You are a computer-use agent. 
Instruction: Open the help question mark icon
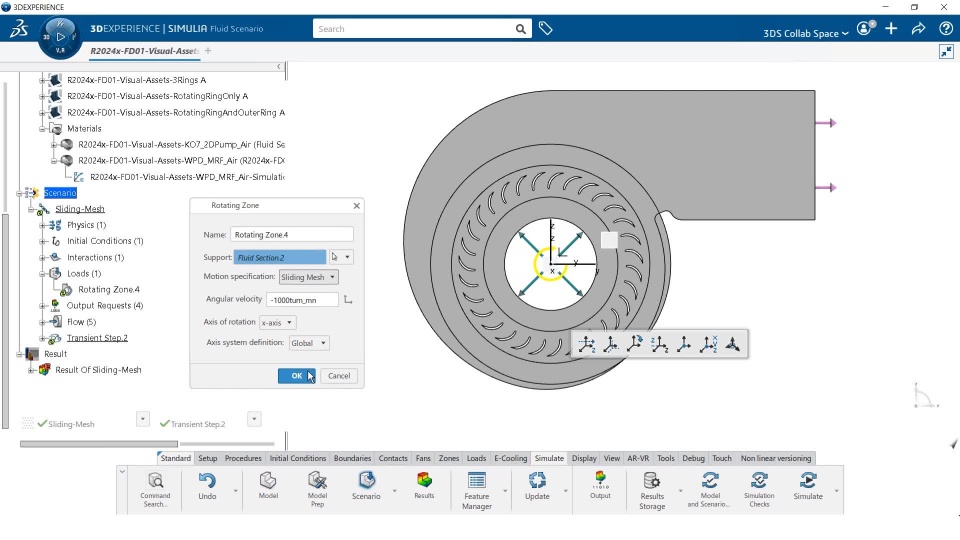945,28
